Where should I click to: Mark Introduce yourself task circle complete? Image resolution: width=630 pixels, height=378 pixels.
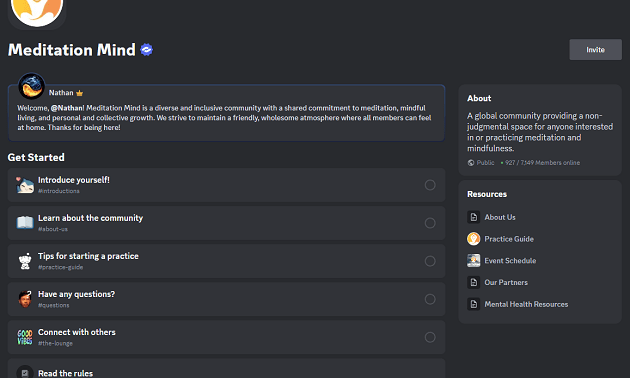(x=430, y=185)
